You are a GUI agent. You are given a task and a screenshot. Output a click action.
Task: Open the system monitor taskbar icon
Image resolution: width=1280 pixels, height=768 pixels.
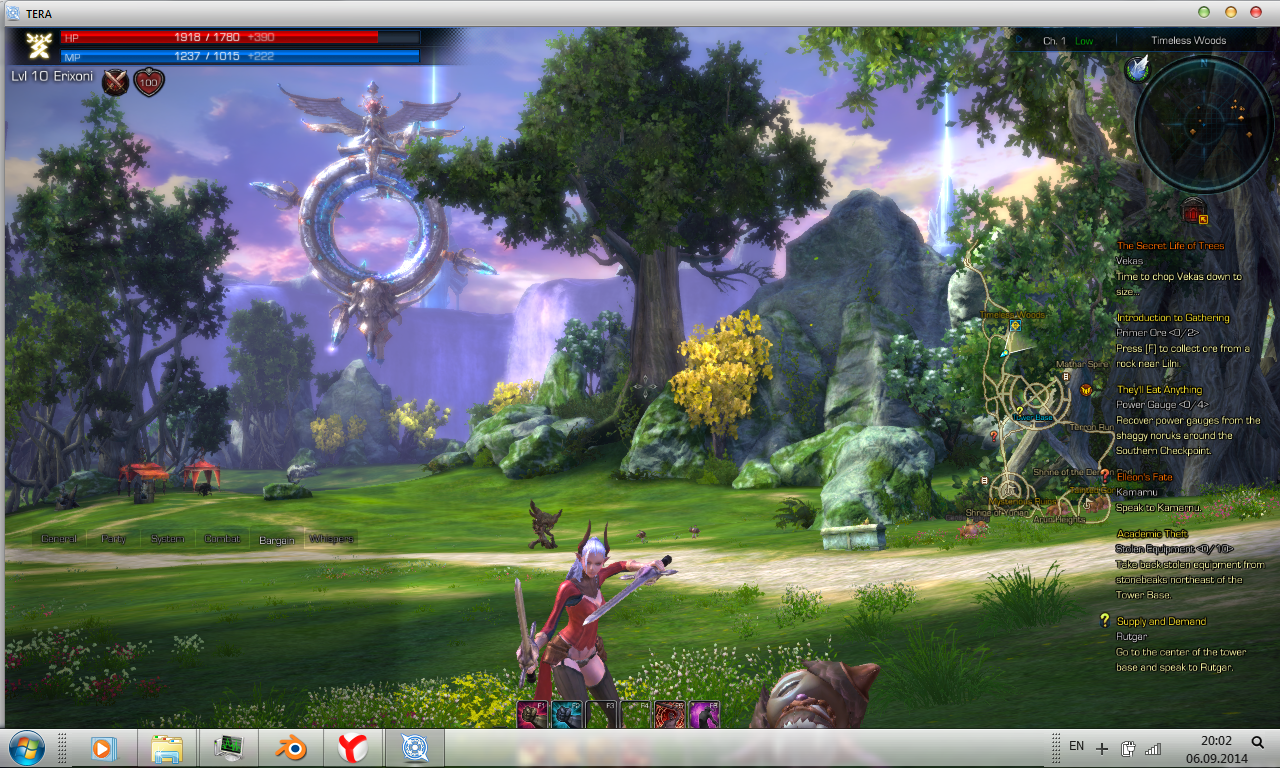(230, 748)
